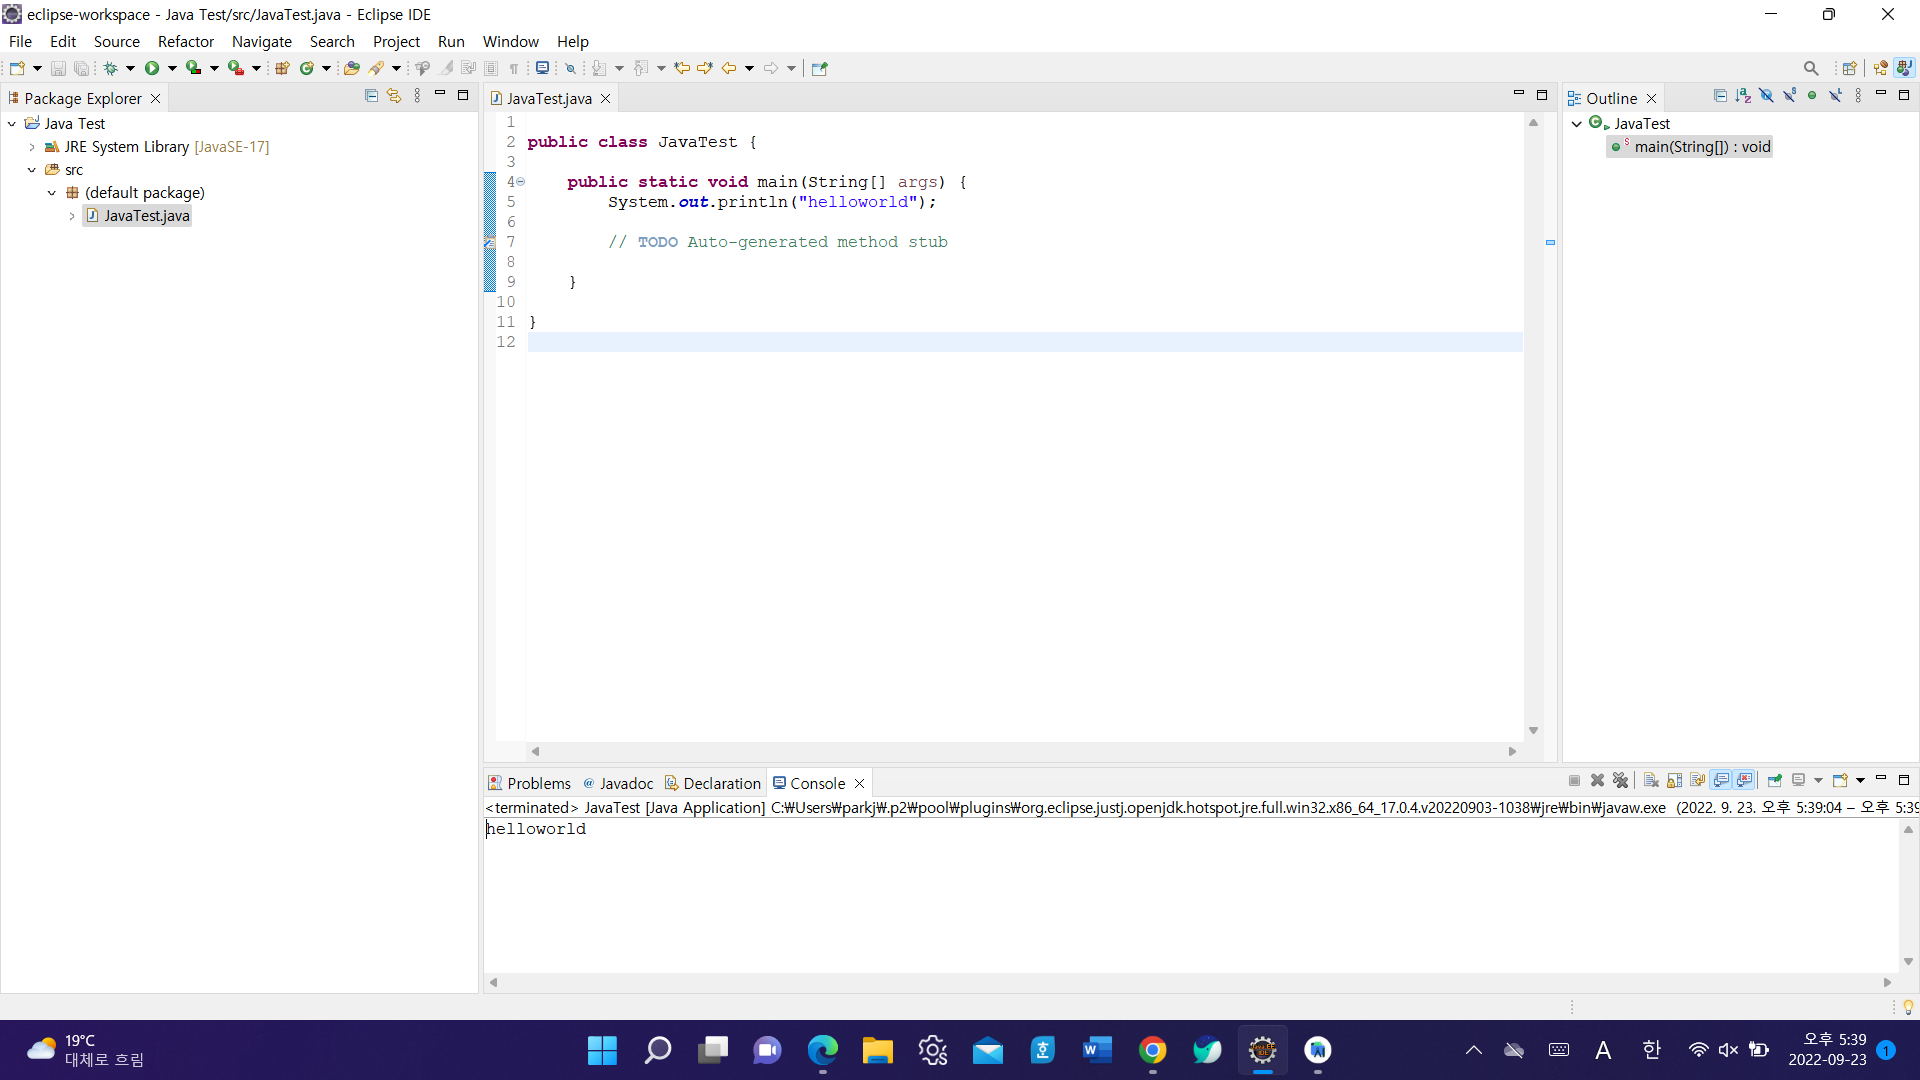Click the Debug bug icon

point(110,68)
